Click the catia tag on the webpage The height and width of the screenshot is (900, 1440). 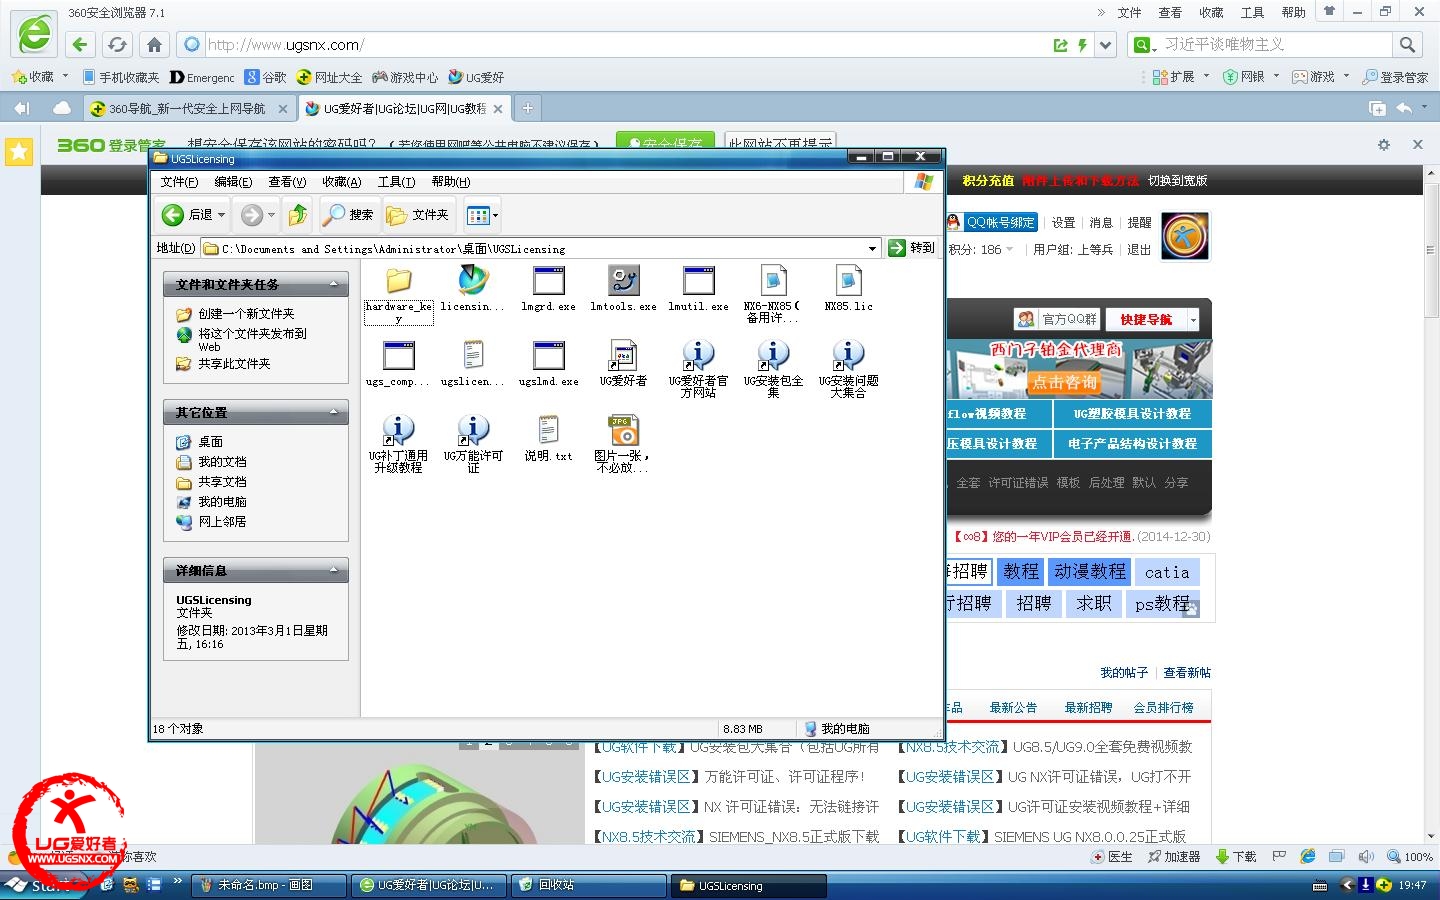pyautogui.click(x=1167, y=572)
